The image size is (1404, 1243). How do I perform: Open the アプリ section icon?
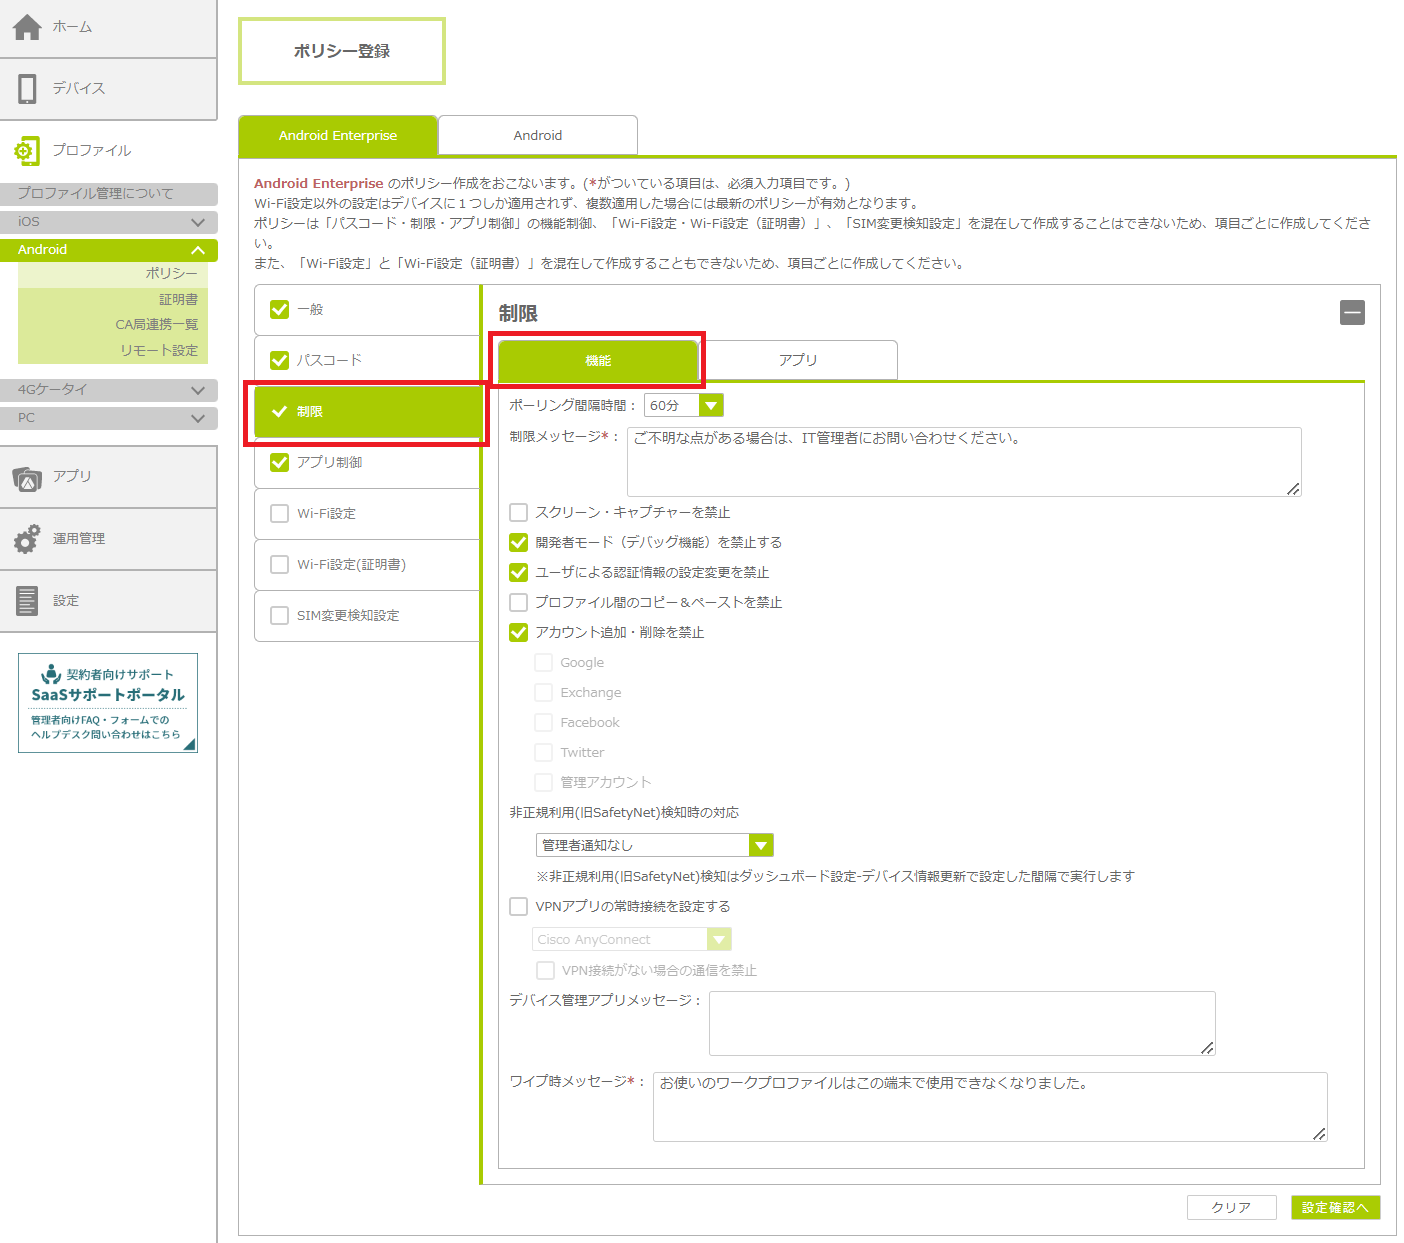[27, 478]
